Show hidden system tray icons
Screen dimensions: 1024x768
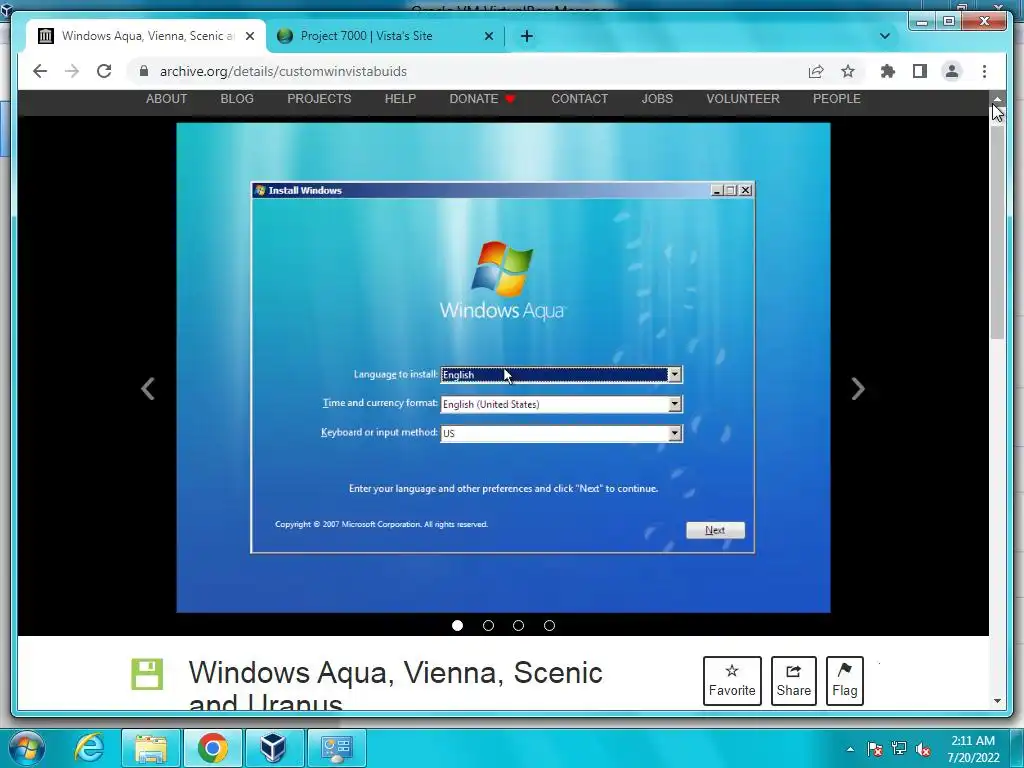[850, 749]
